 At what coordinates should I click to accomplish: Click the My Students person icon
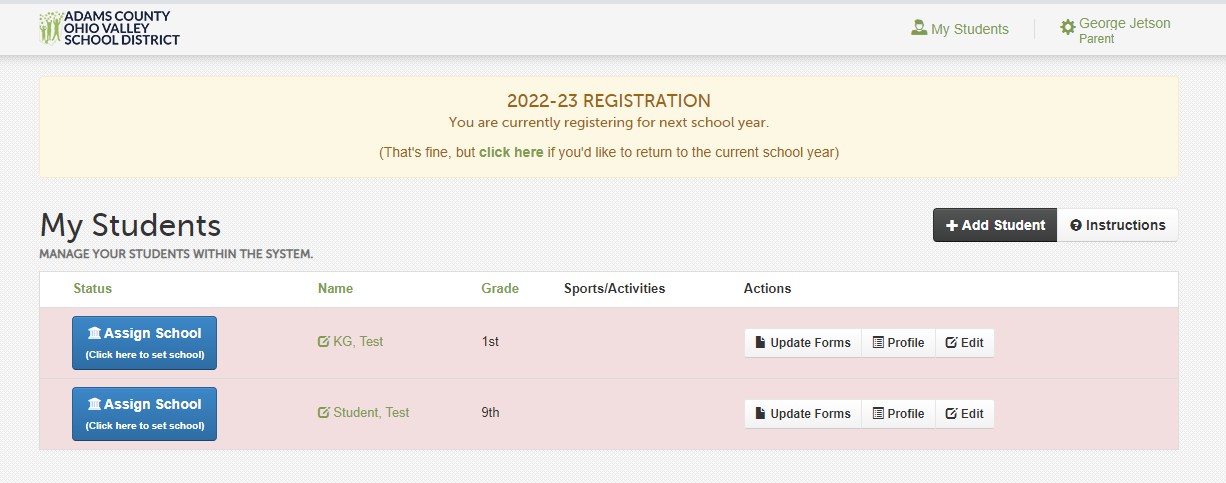click(919, 28)
